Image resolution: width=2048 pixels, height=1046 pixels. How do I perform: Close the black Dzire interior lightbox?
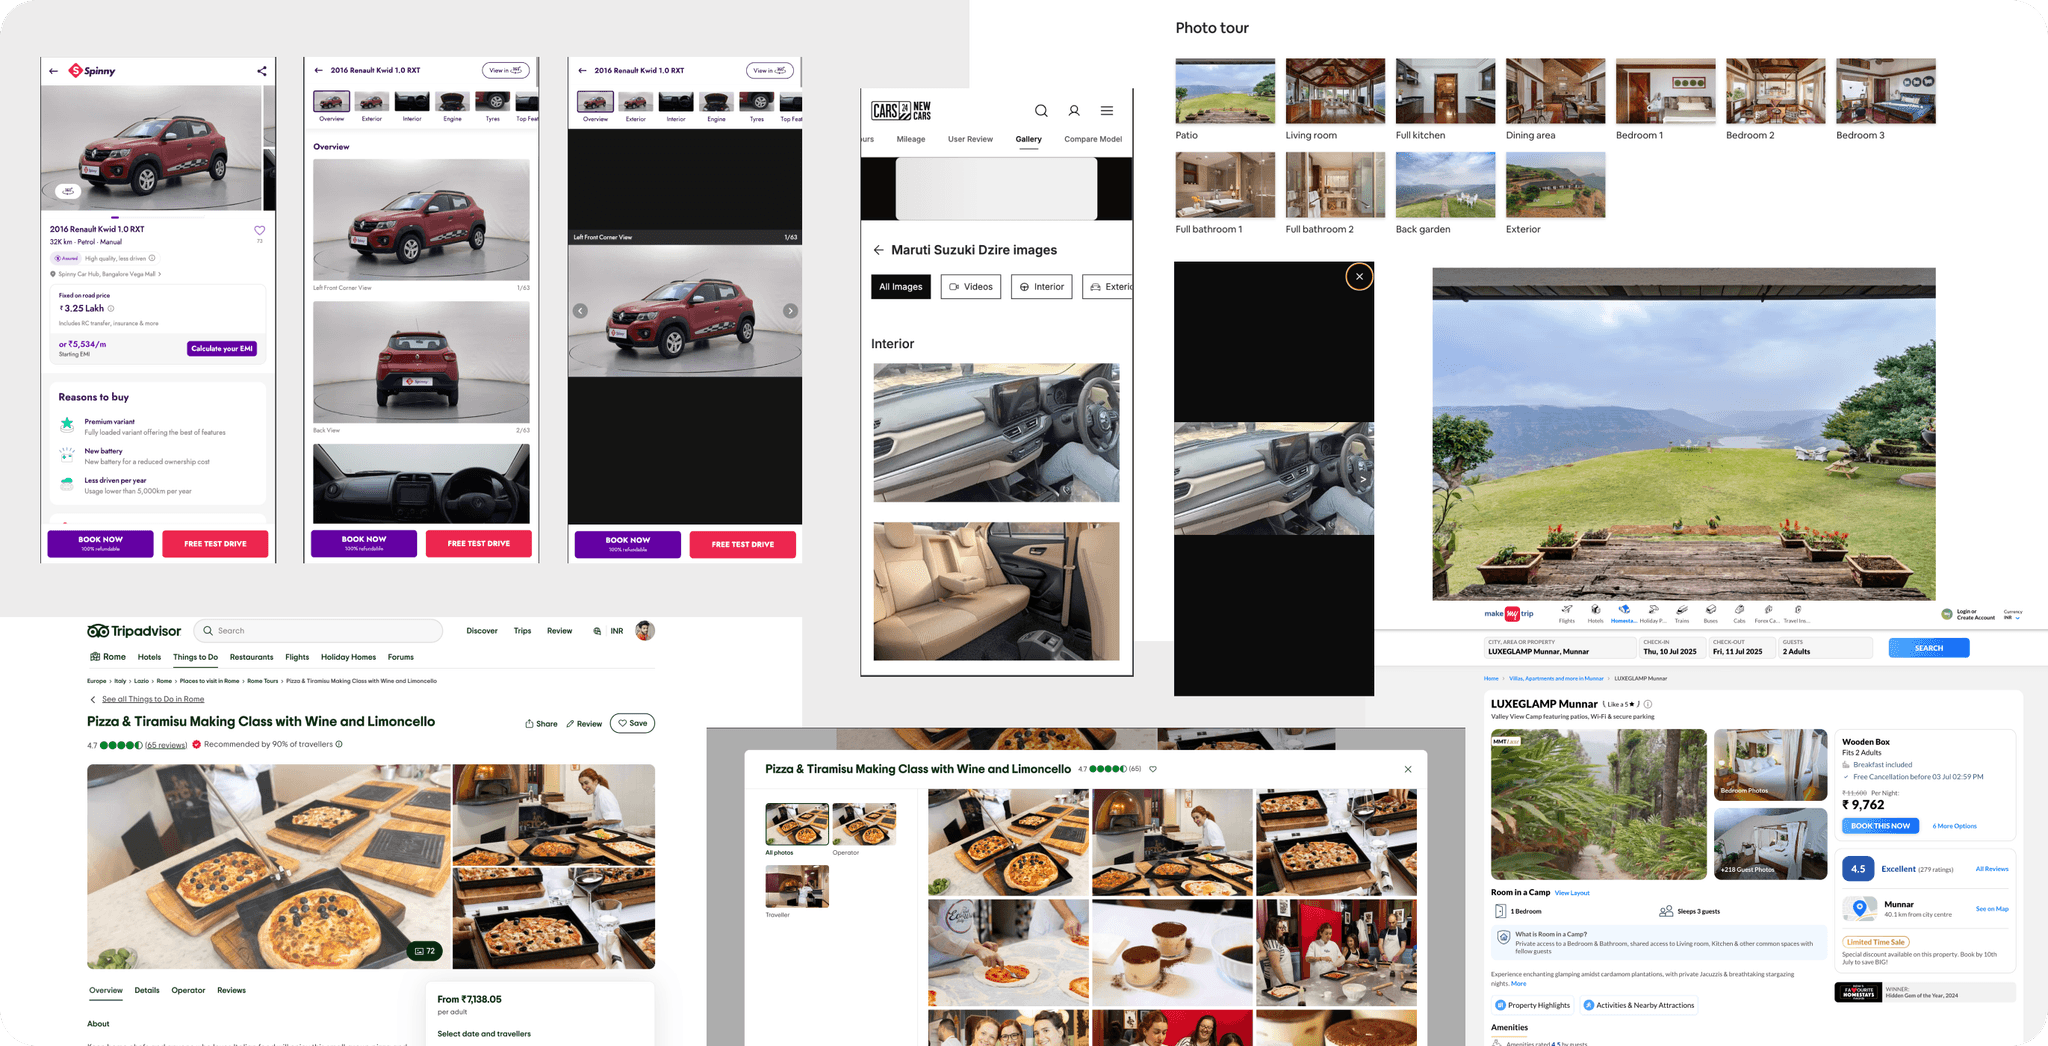click(1359, 276)
